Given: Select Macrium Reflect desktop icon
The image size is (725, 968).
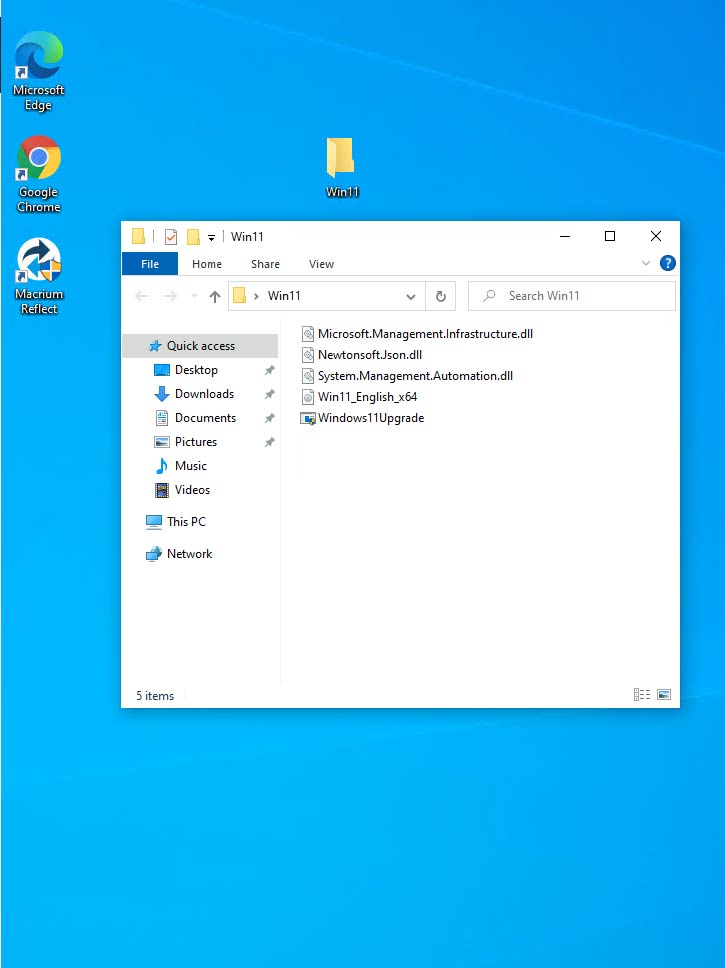Looking at the screenshot, I should (x=38, y=277).
